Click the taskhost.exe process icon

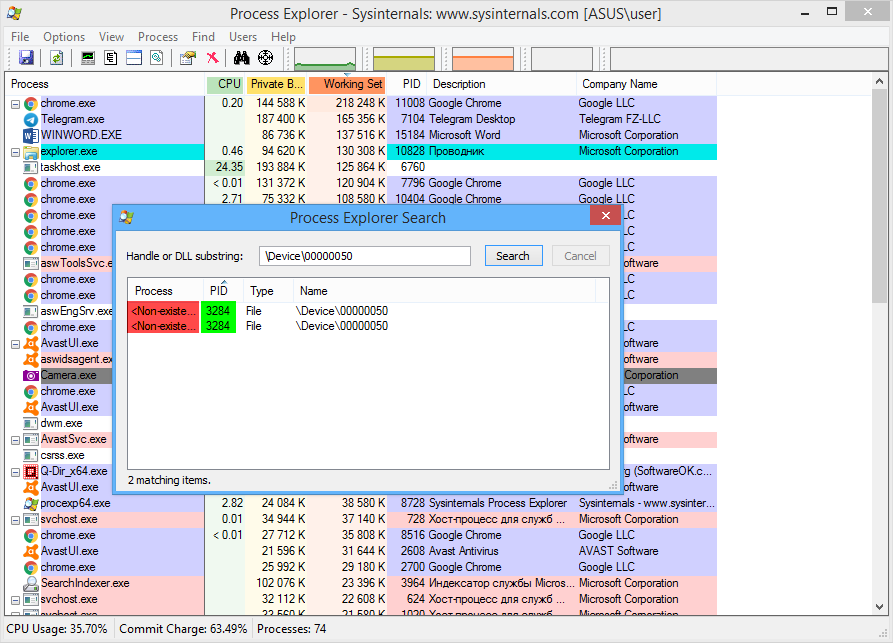(31, 167)
